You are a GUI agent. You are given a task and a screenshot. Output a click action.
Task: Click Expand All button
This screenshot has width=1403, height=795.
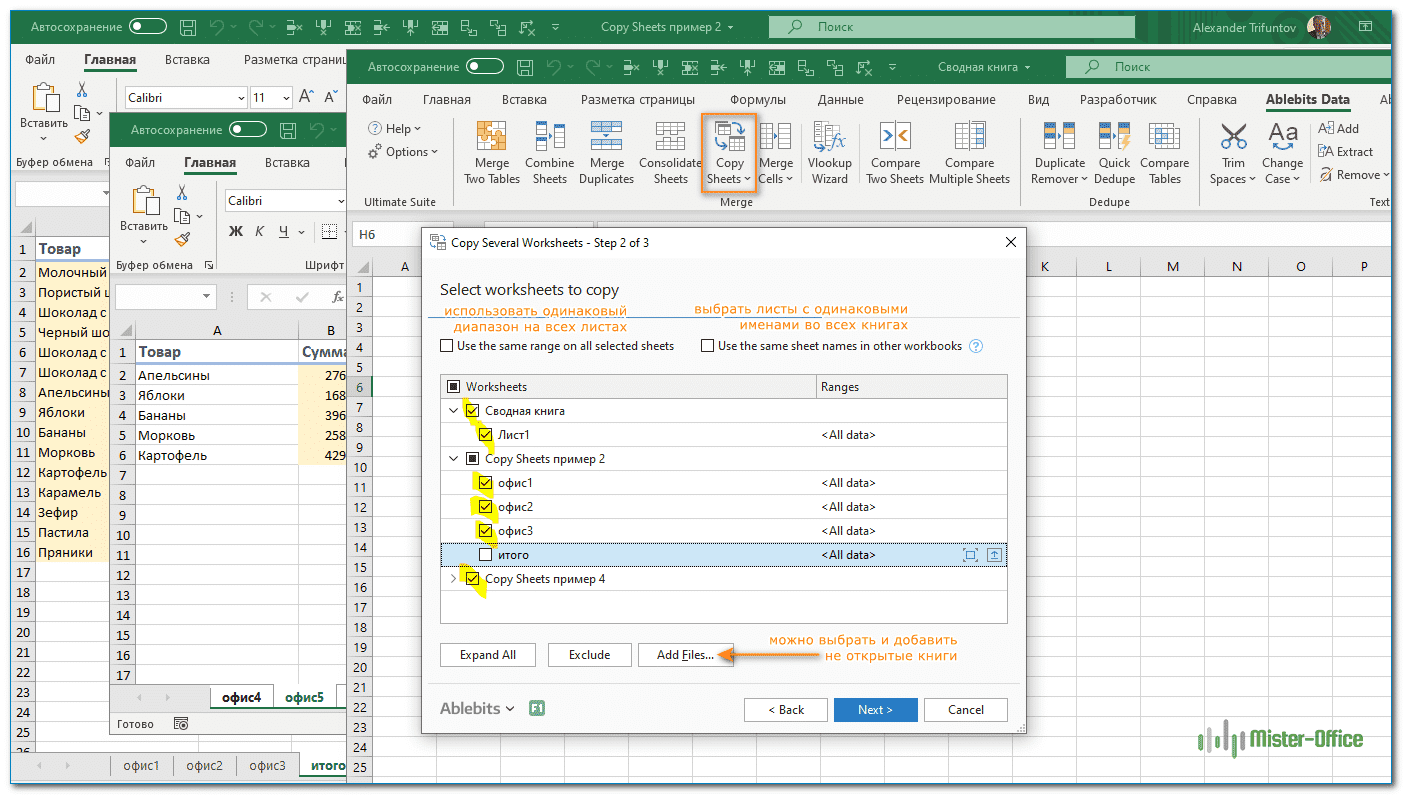[x=488, y=655]
